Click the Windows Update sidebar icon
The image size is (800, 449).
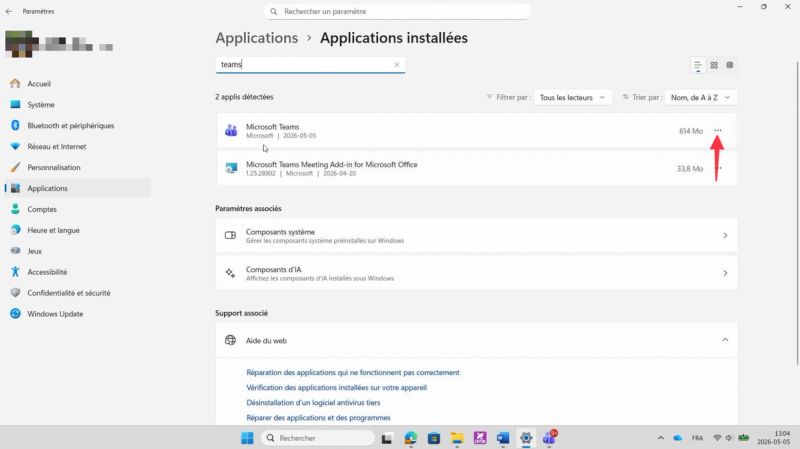coord(15,314)
